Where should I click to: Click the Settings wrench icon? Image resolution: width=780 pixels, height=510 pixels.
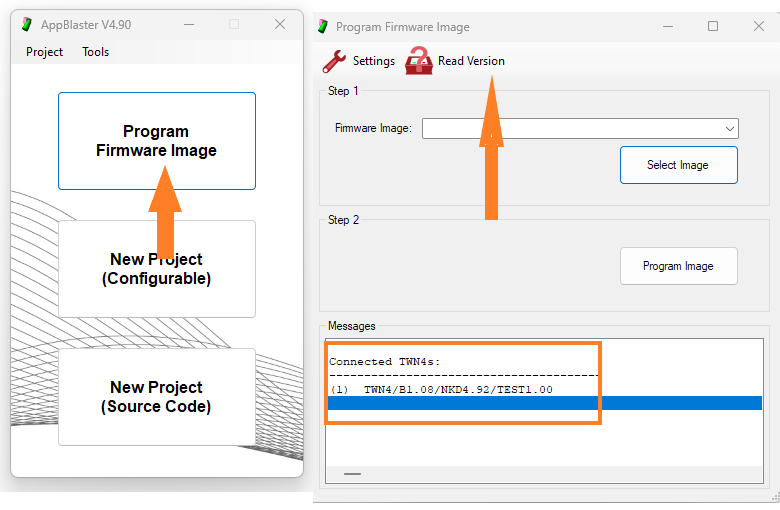click(x=334, y=62)
